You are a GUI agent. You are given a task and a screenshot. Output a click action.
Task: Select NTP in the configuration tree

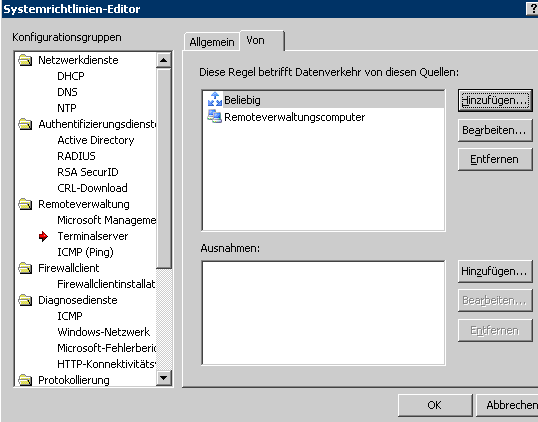click(67, 108)
